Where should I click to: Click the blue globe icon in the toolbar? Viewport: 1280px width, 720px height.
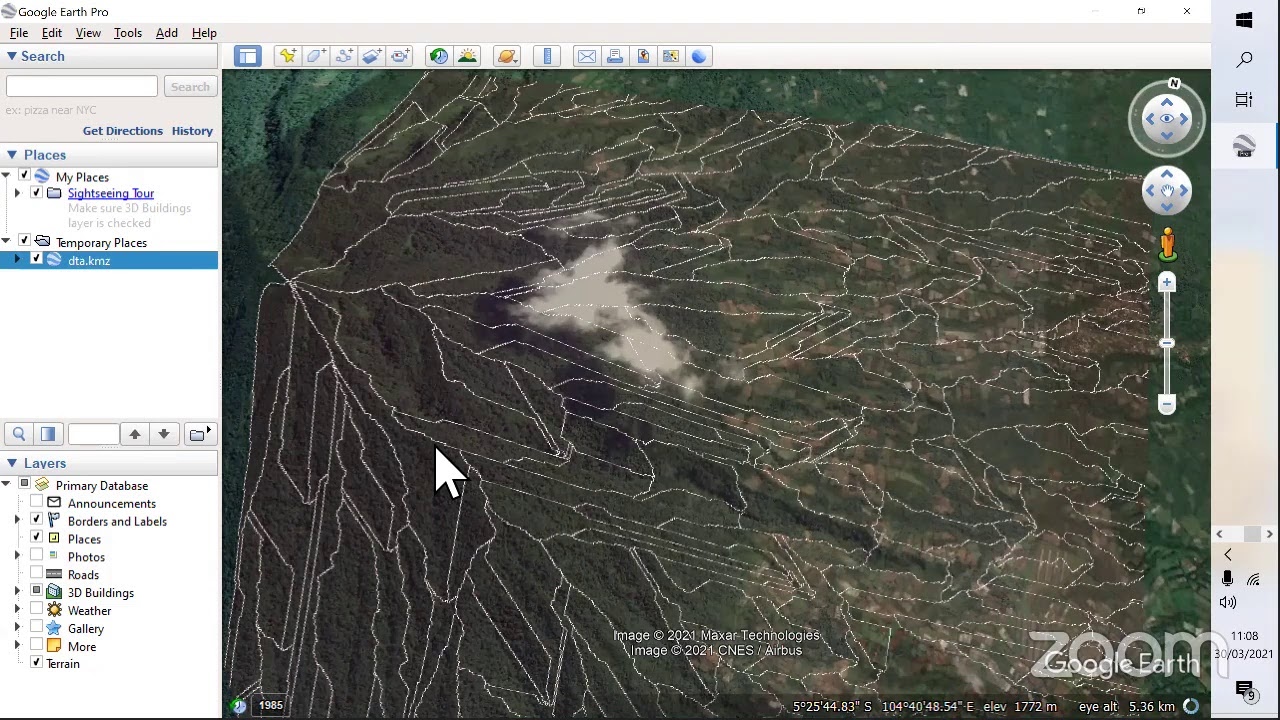pyautogui.click(x=699, y=56)
